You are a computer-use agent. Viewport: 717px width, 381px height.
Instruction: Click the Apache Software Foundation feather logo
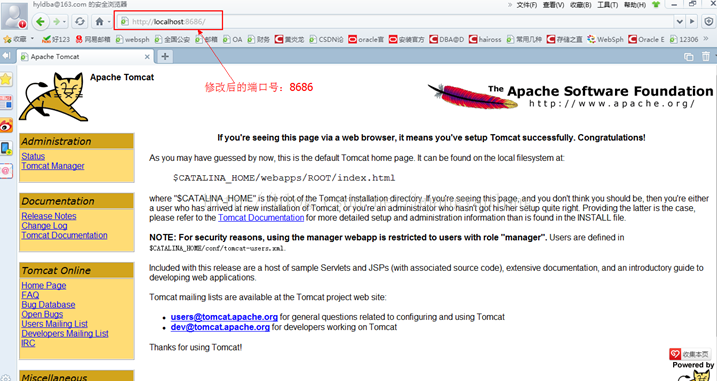[570, 96]
